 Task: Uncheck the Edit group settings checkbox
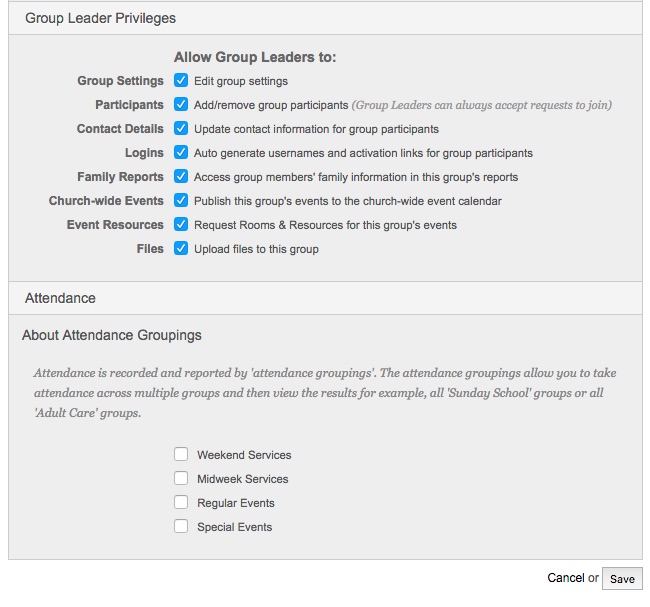pyautogui.click(x=181, y=81)
